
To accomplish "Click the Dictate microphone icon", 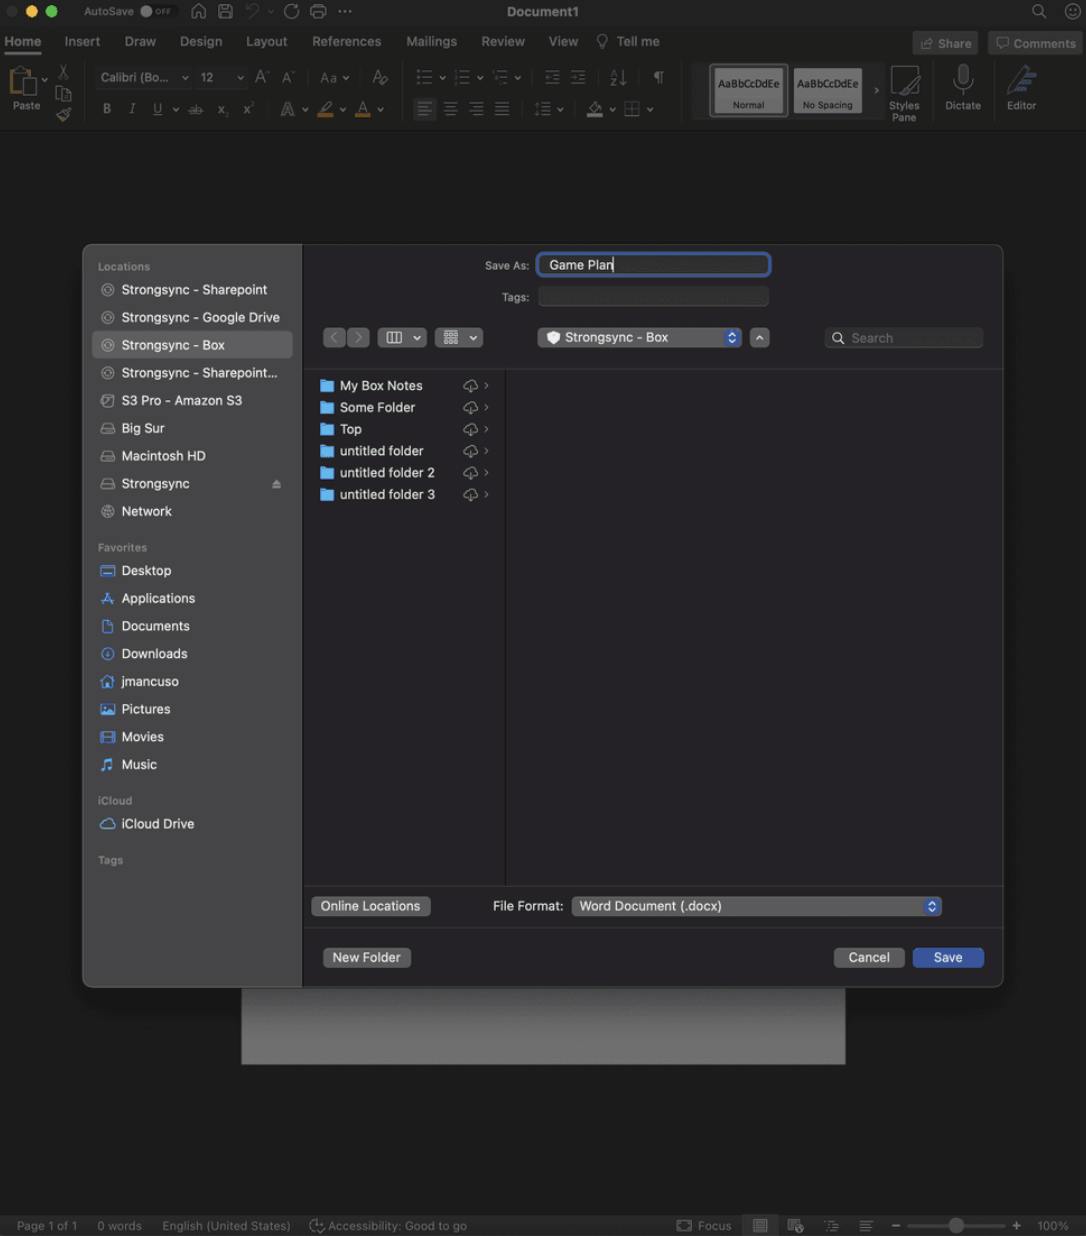I will click(962, 81).
